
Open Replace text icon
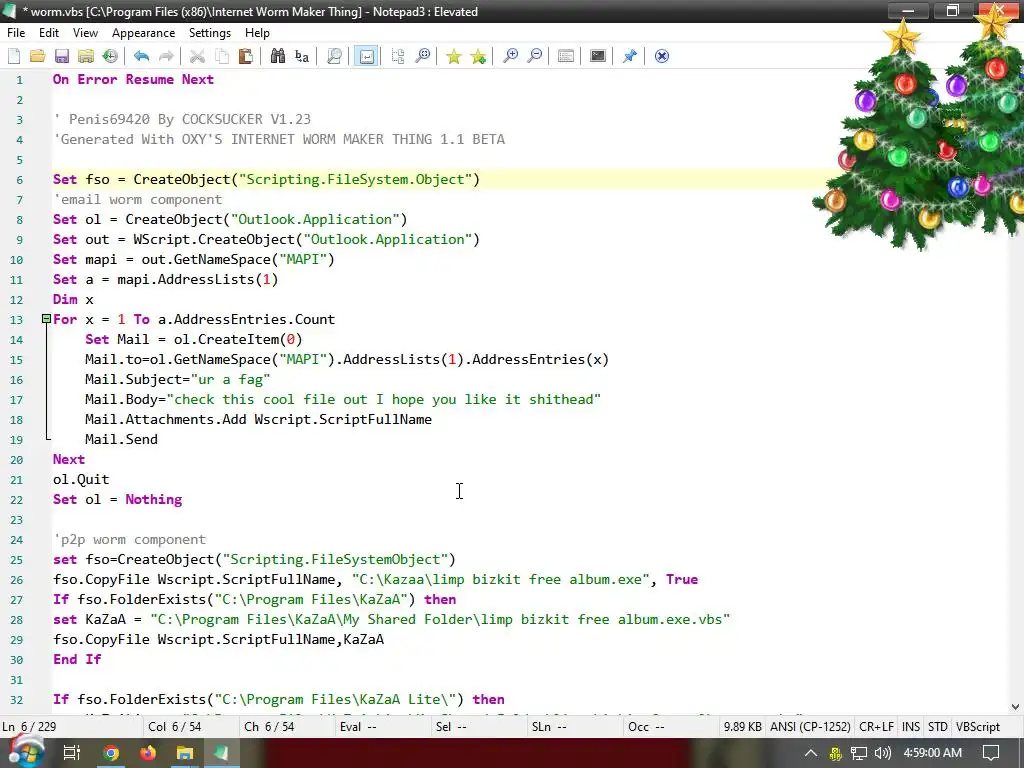coord(302,56)
